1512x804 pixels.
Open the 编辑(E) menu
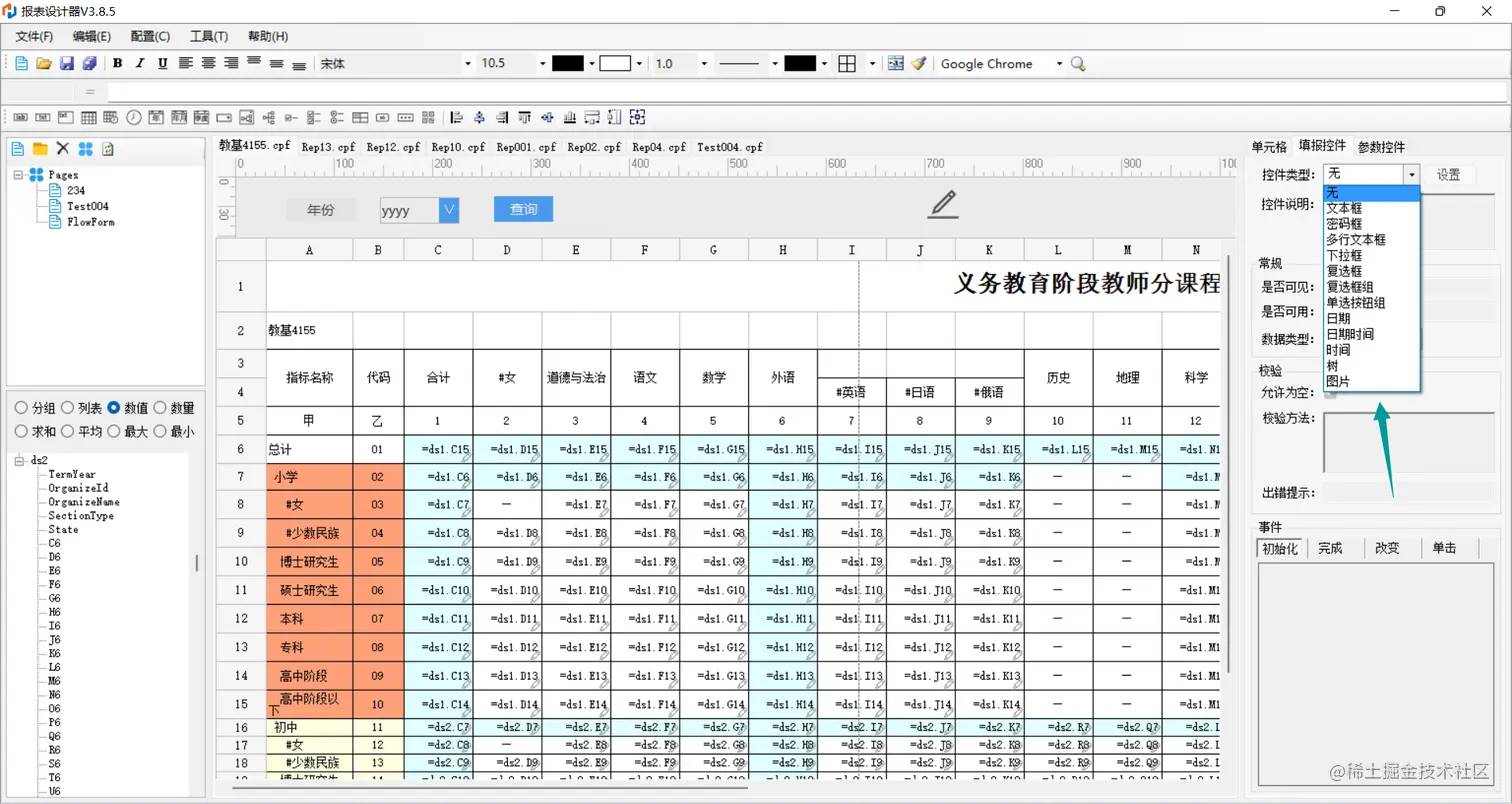pos(92,36)
